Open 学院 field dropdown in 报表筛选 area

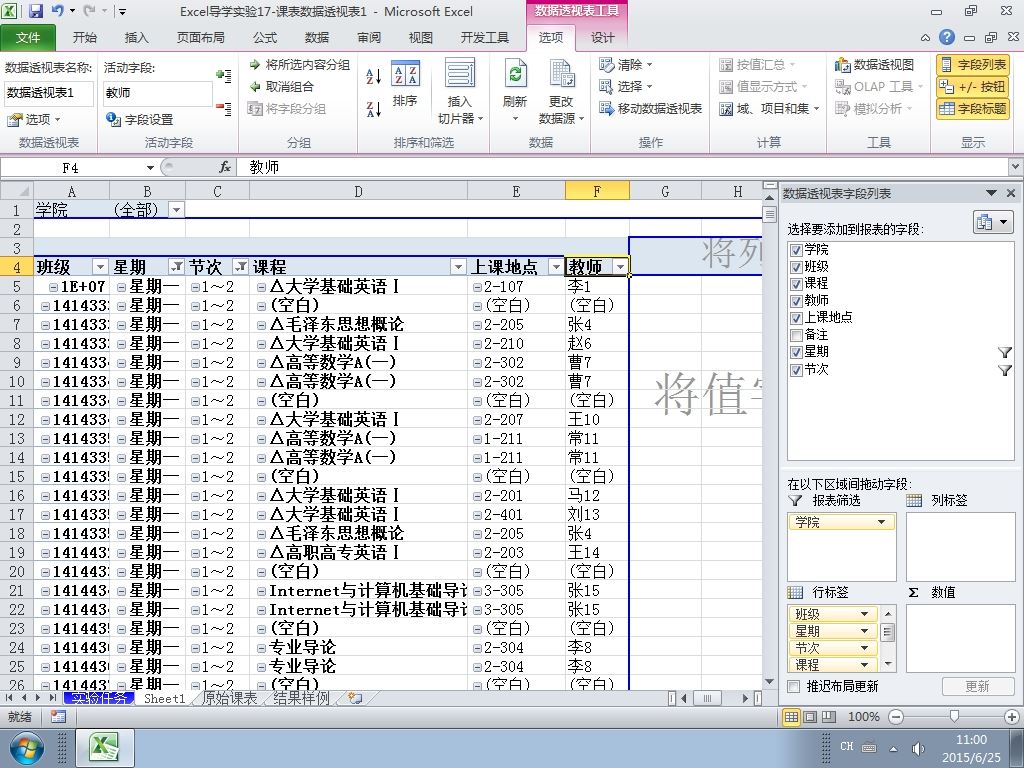click(x=881, y=522)
